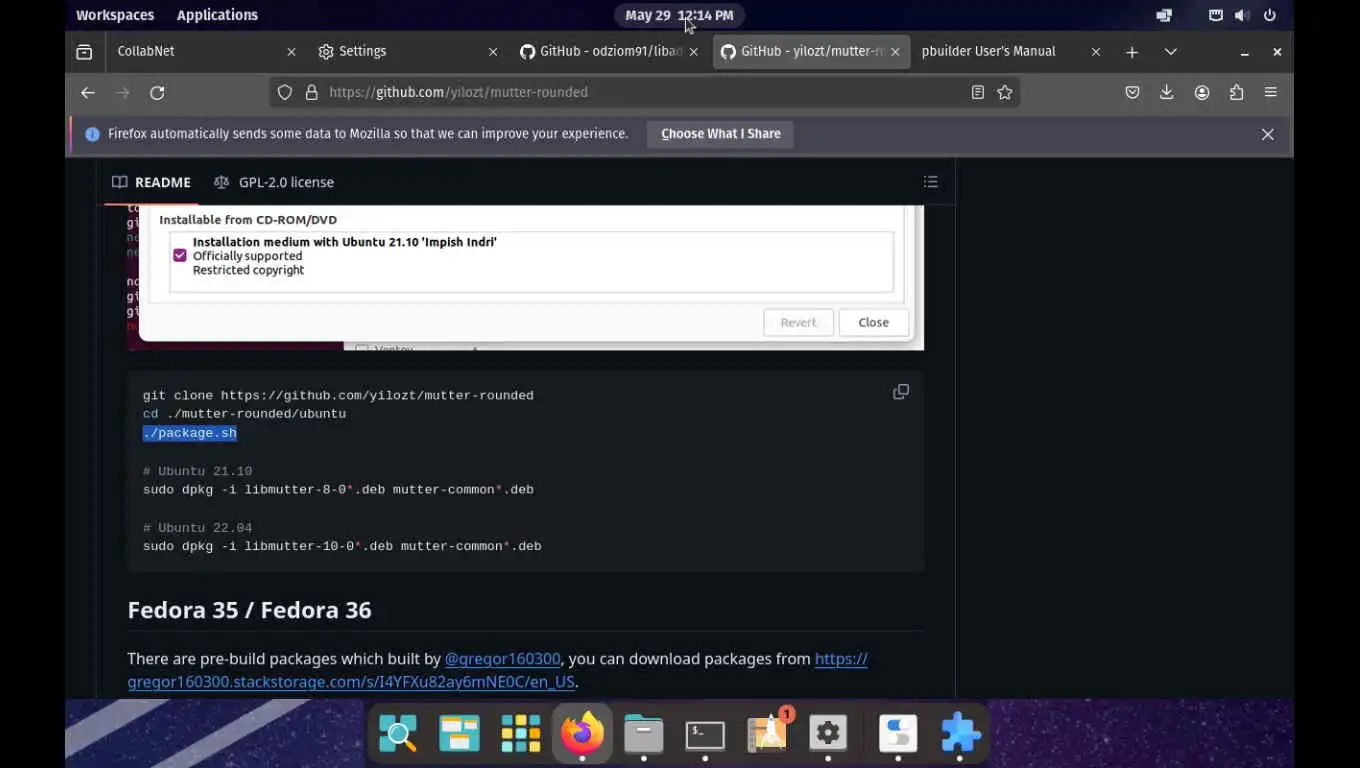
Task: Close the Settings tab
Action: (493, 52)
